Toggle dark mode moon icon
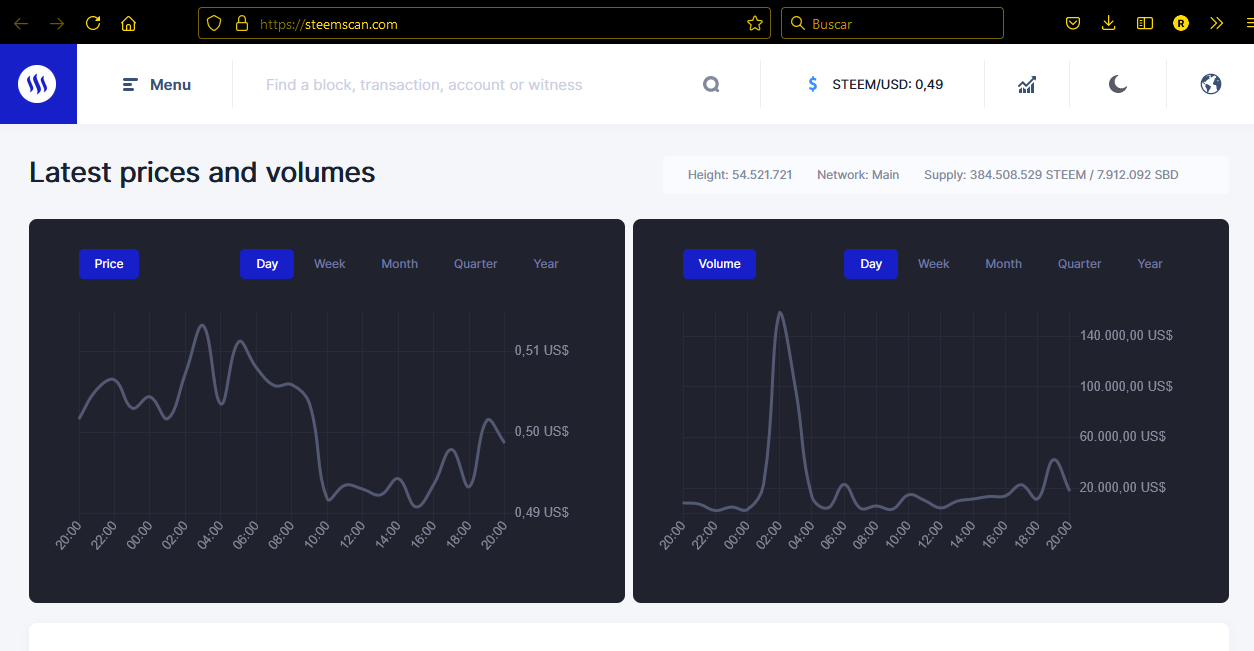The image size is (1254, 651). [x=1118, y=85]
